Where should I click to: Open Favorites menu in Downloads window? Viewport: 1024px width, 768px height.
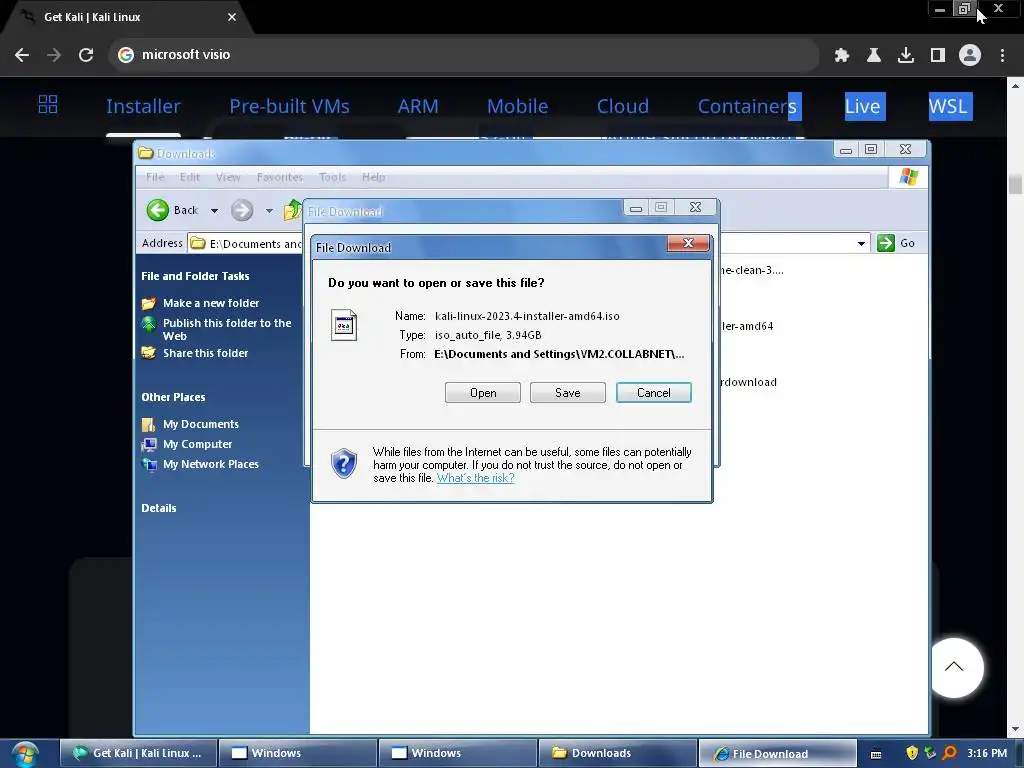[280, 177]
